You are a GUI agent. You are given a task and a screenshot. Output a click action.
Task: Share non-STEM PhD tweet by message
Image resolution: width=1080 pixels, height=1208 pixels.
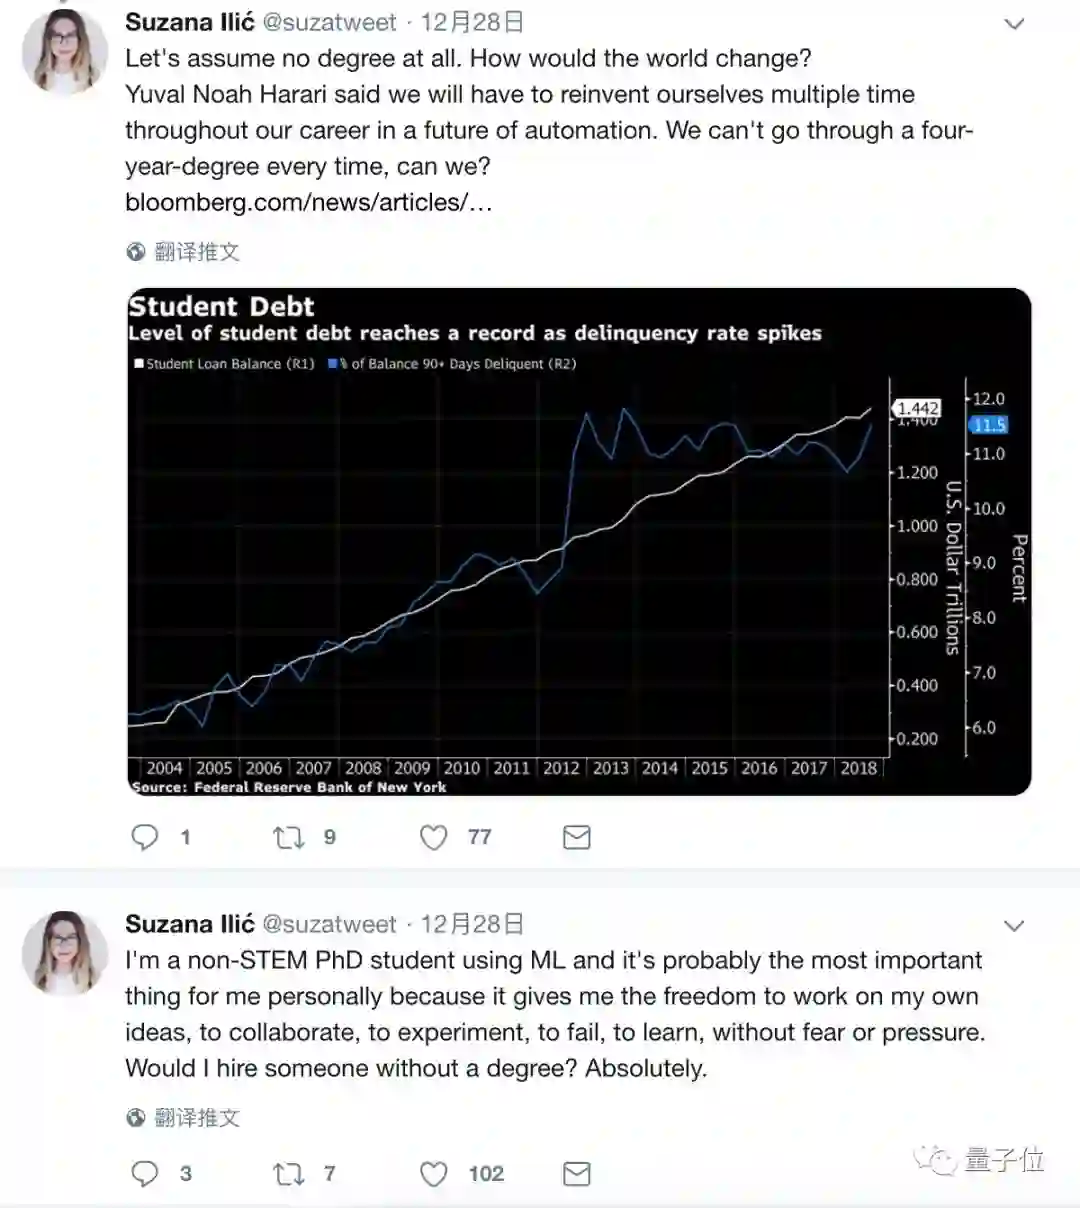pos(577,1173)
